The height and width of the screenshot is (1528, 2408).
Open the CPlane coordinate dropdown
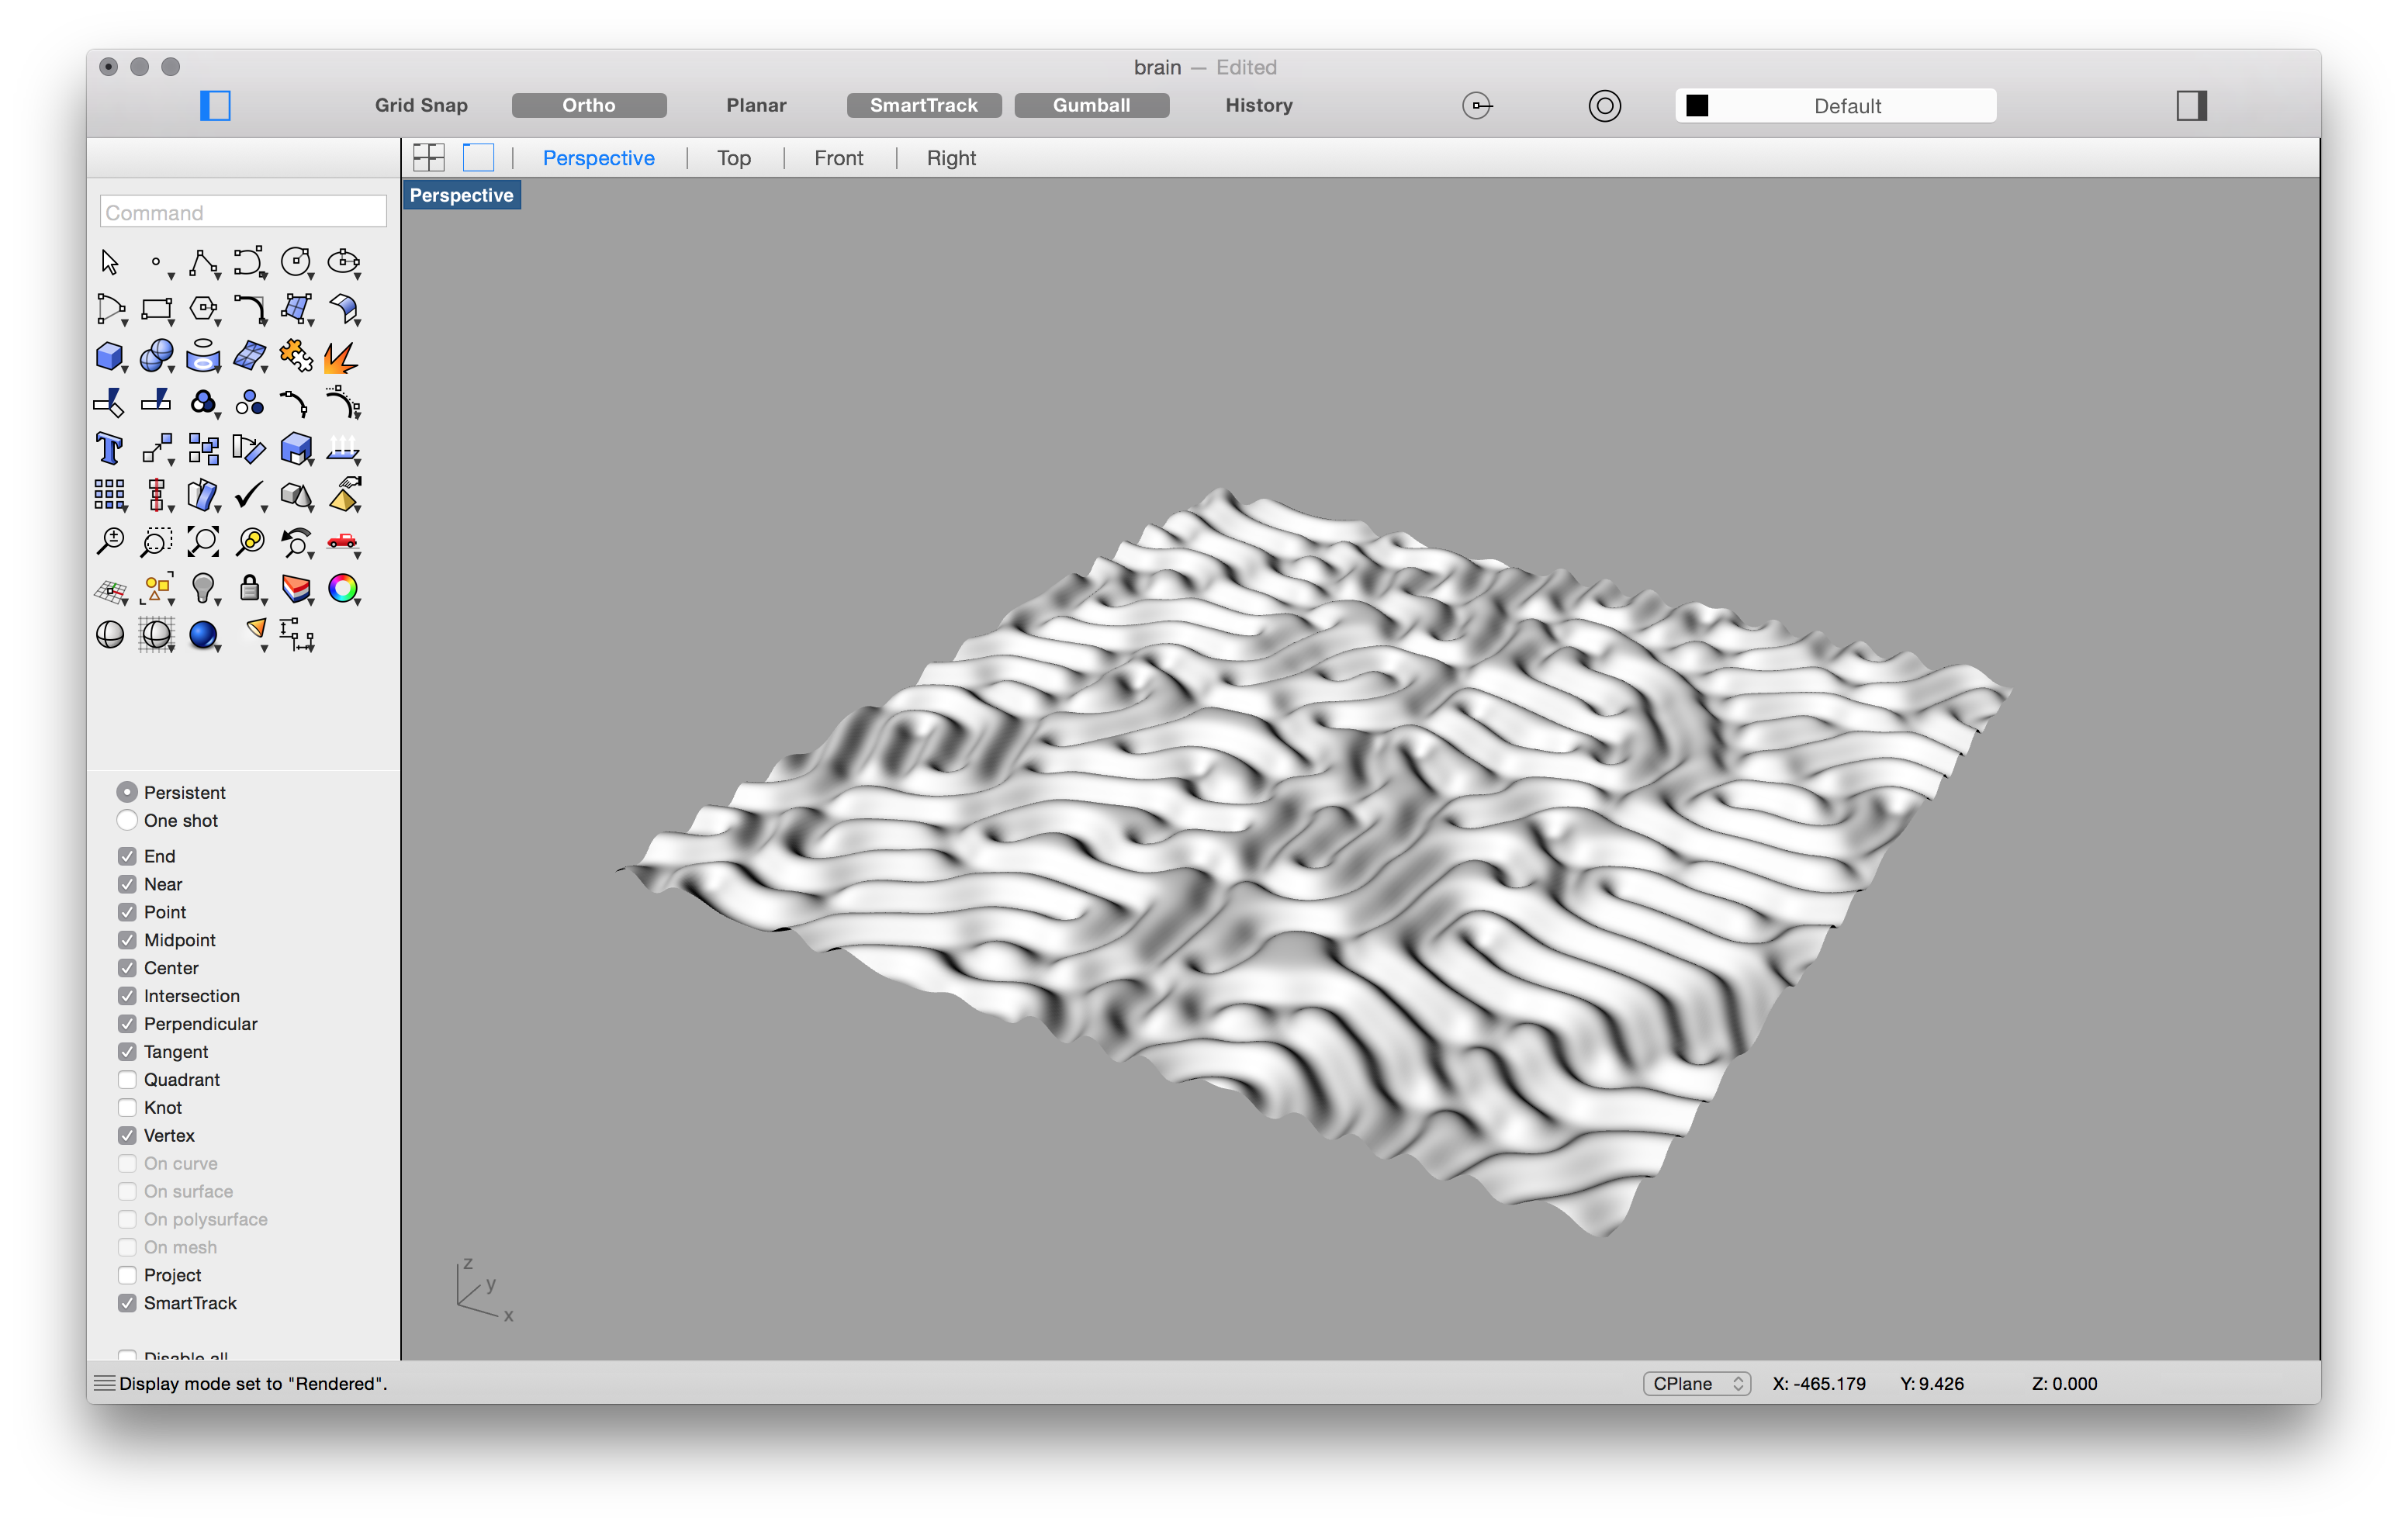pos(1696,1384)
